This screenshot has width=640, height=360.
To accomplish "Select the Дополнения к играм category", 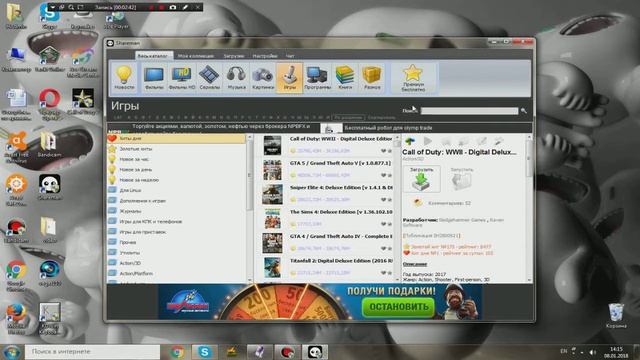I will pyautogui.click(x=176, y=201).
